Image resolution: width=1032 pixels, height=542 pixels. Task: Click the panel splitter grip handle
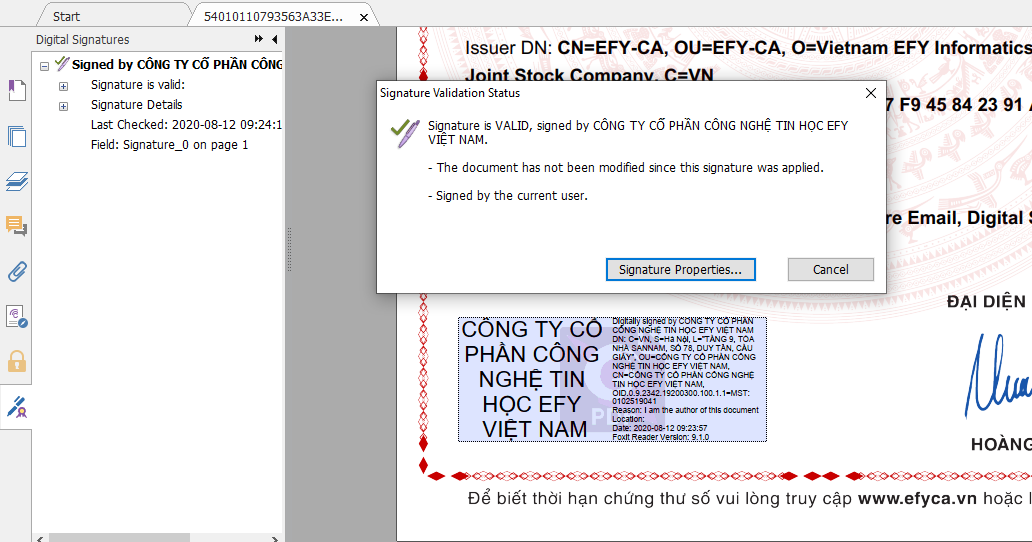(x=289, y=250)
